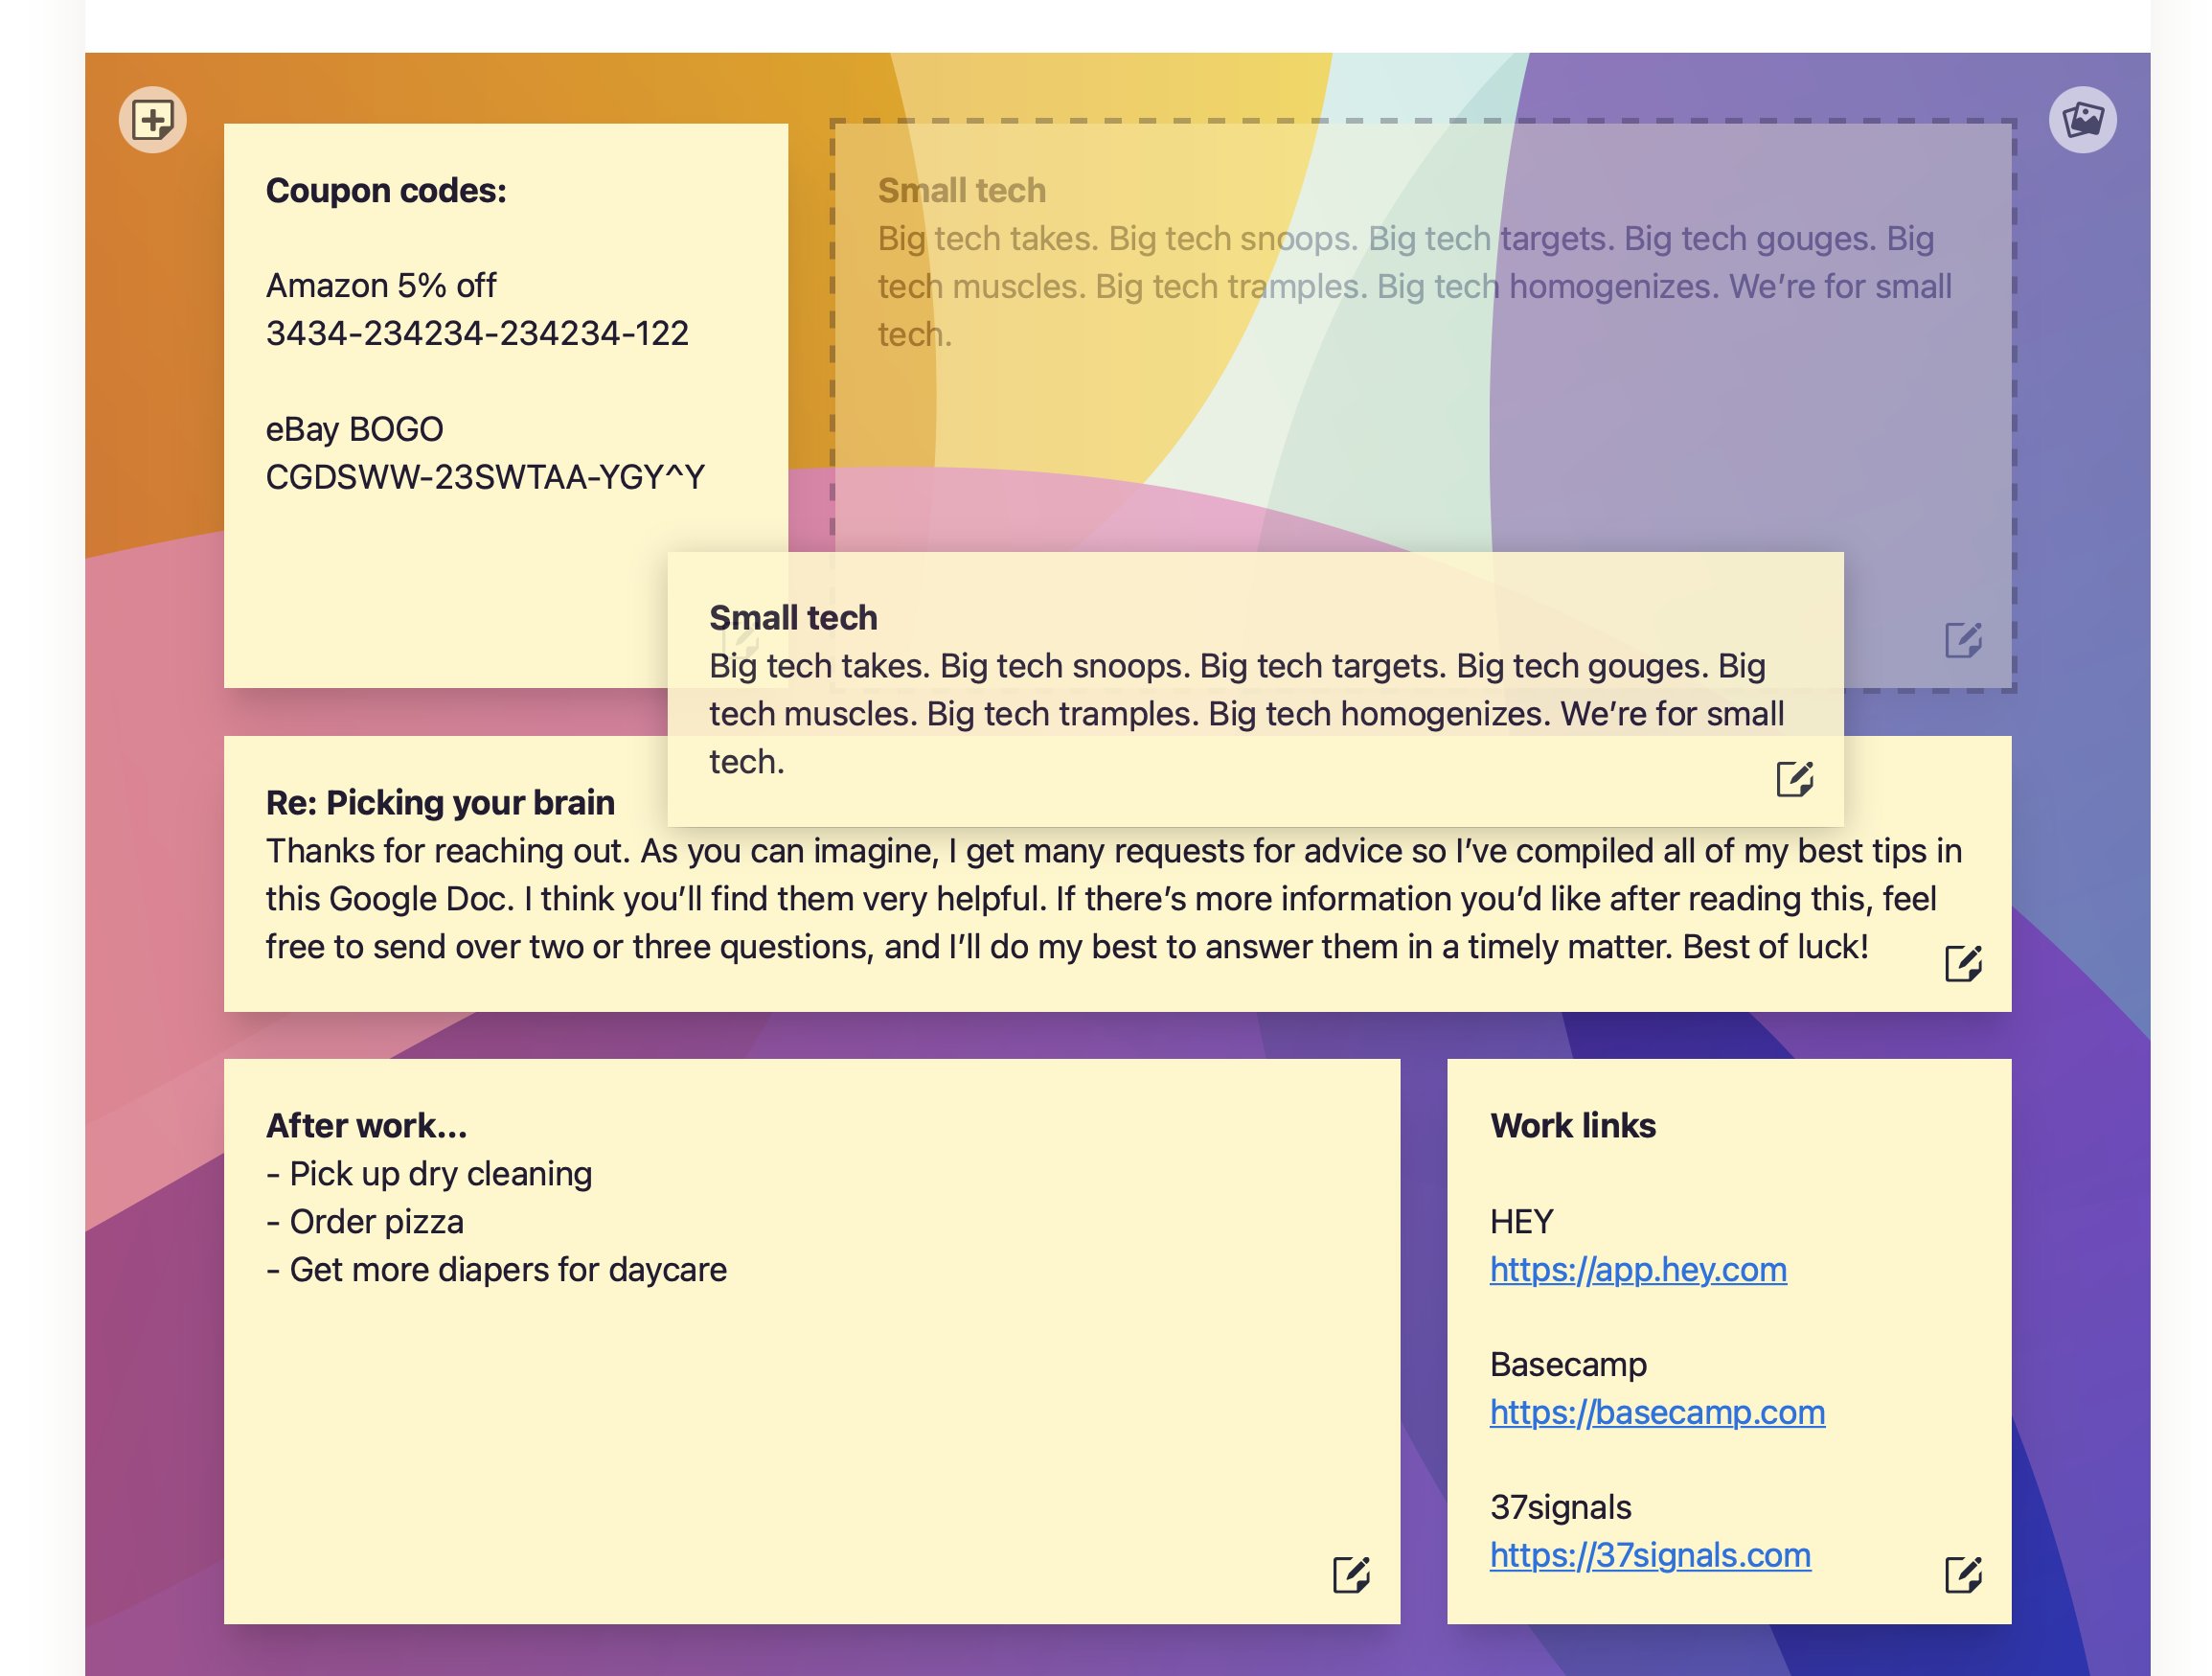The width and height of the screenshot is (2212, 1676).
Task: Click the 'After work...' note heading
Action: point(366,1126)
